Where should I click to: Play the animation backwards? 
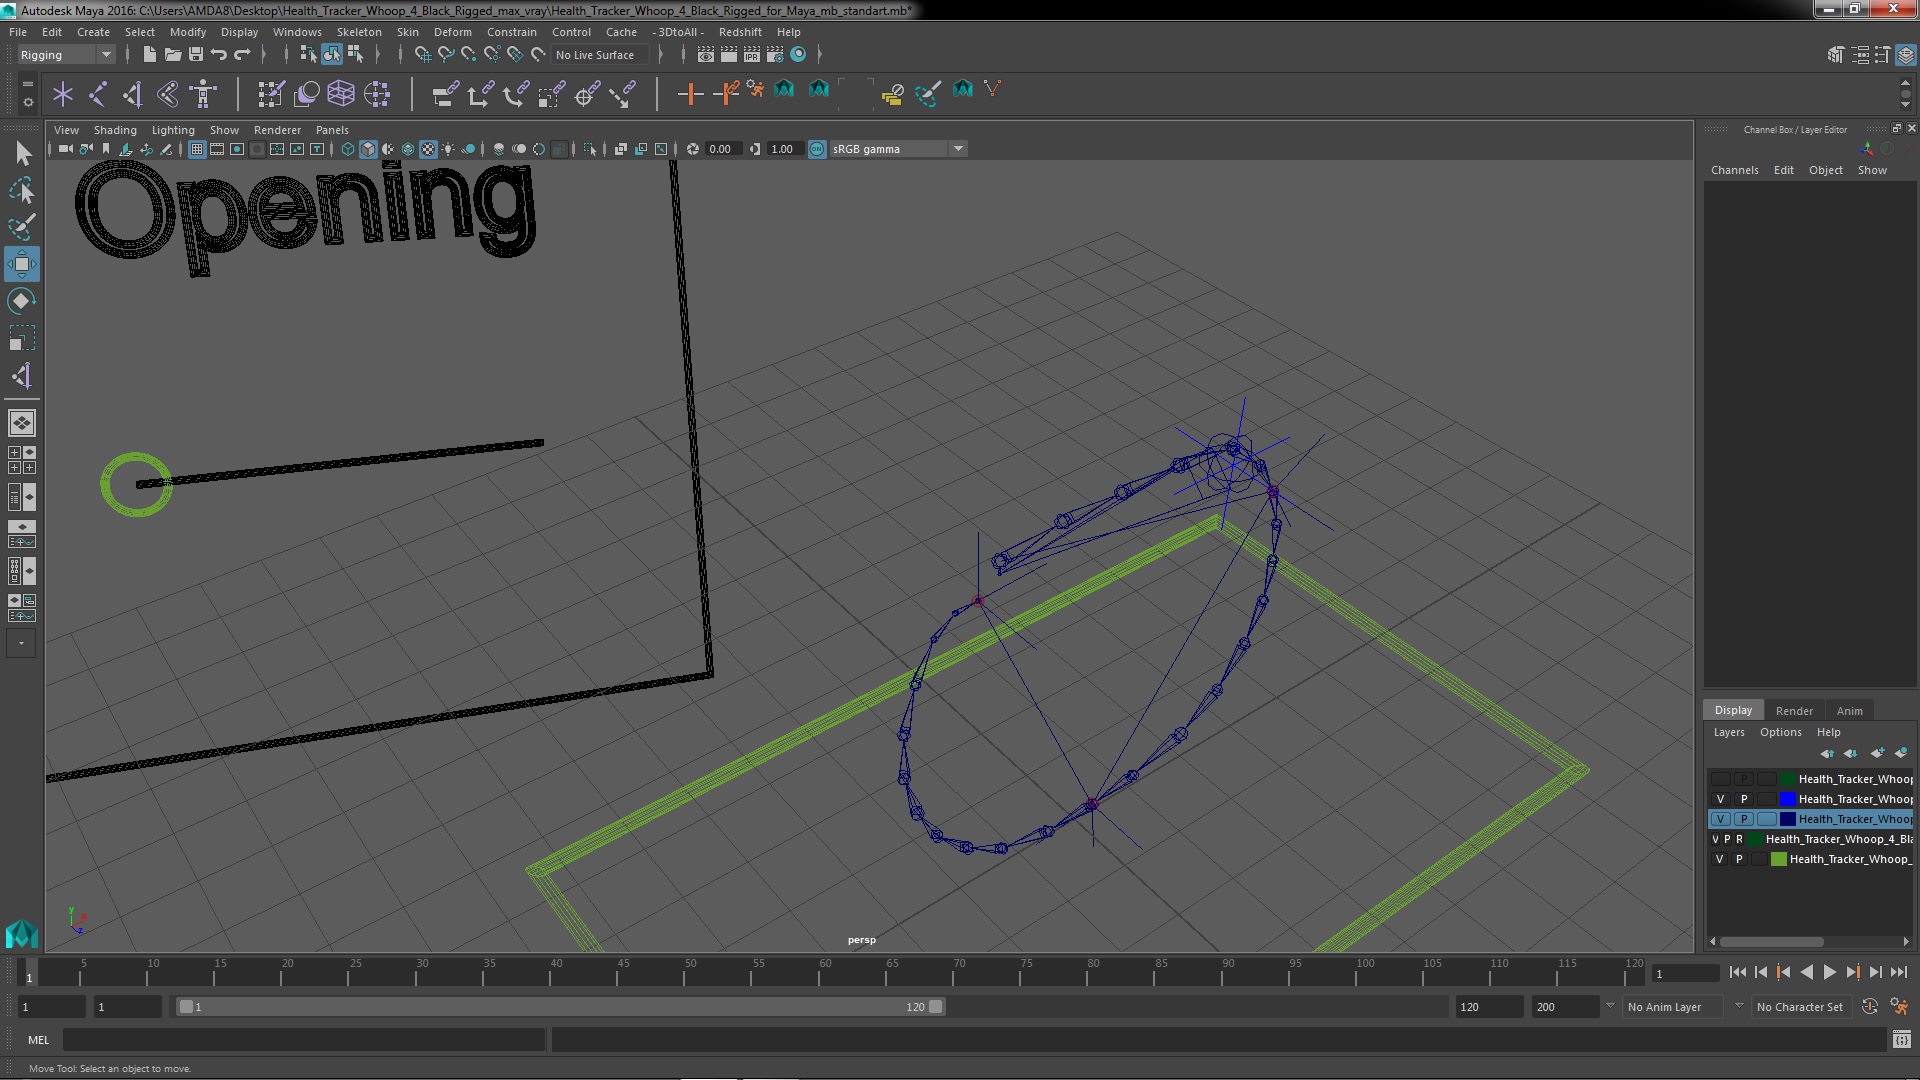click(x=1806, y=972)
